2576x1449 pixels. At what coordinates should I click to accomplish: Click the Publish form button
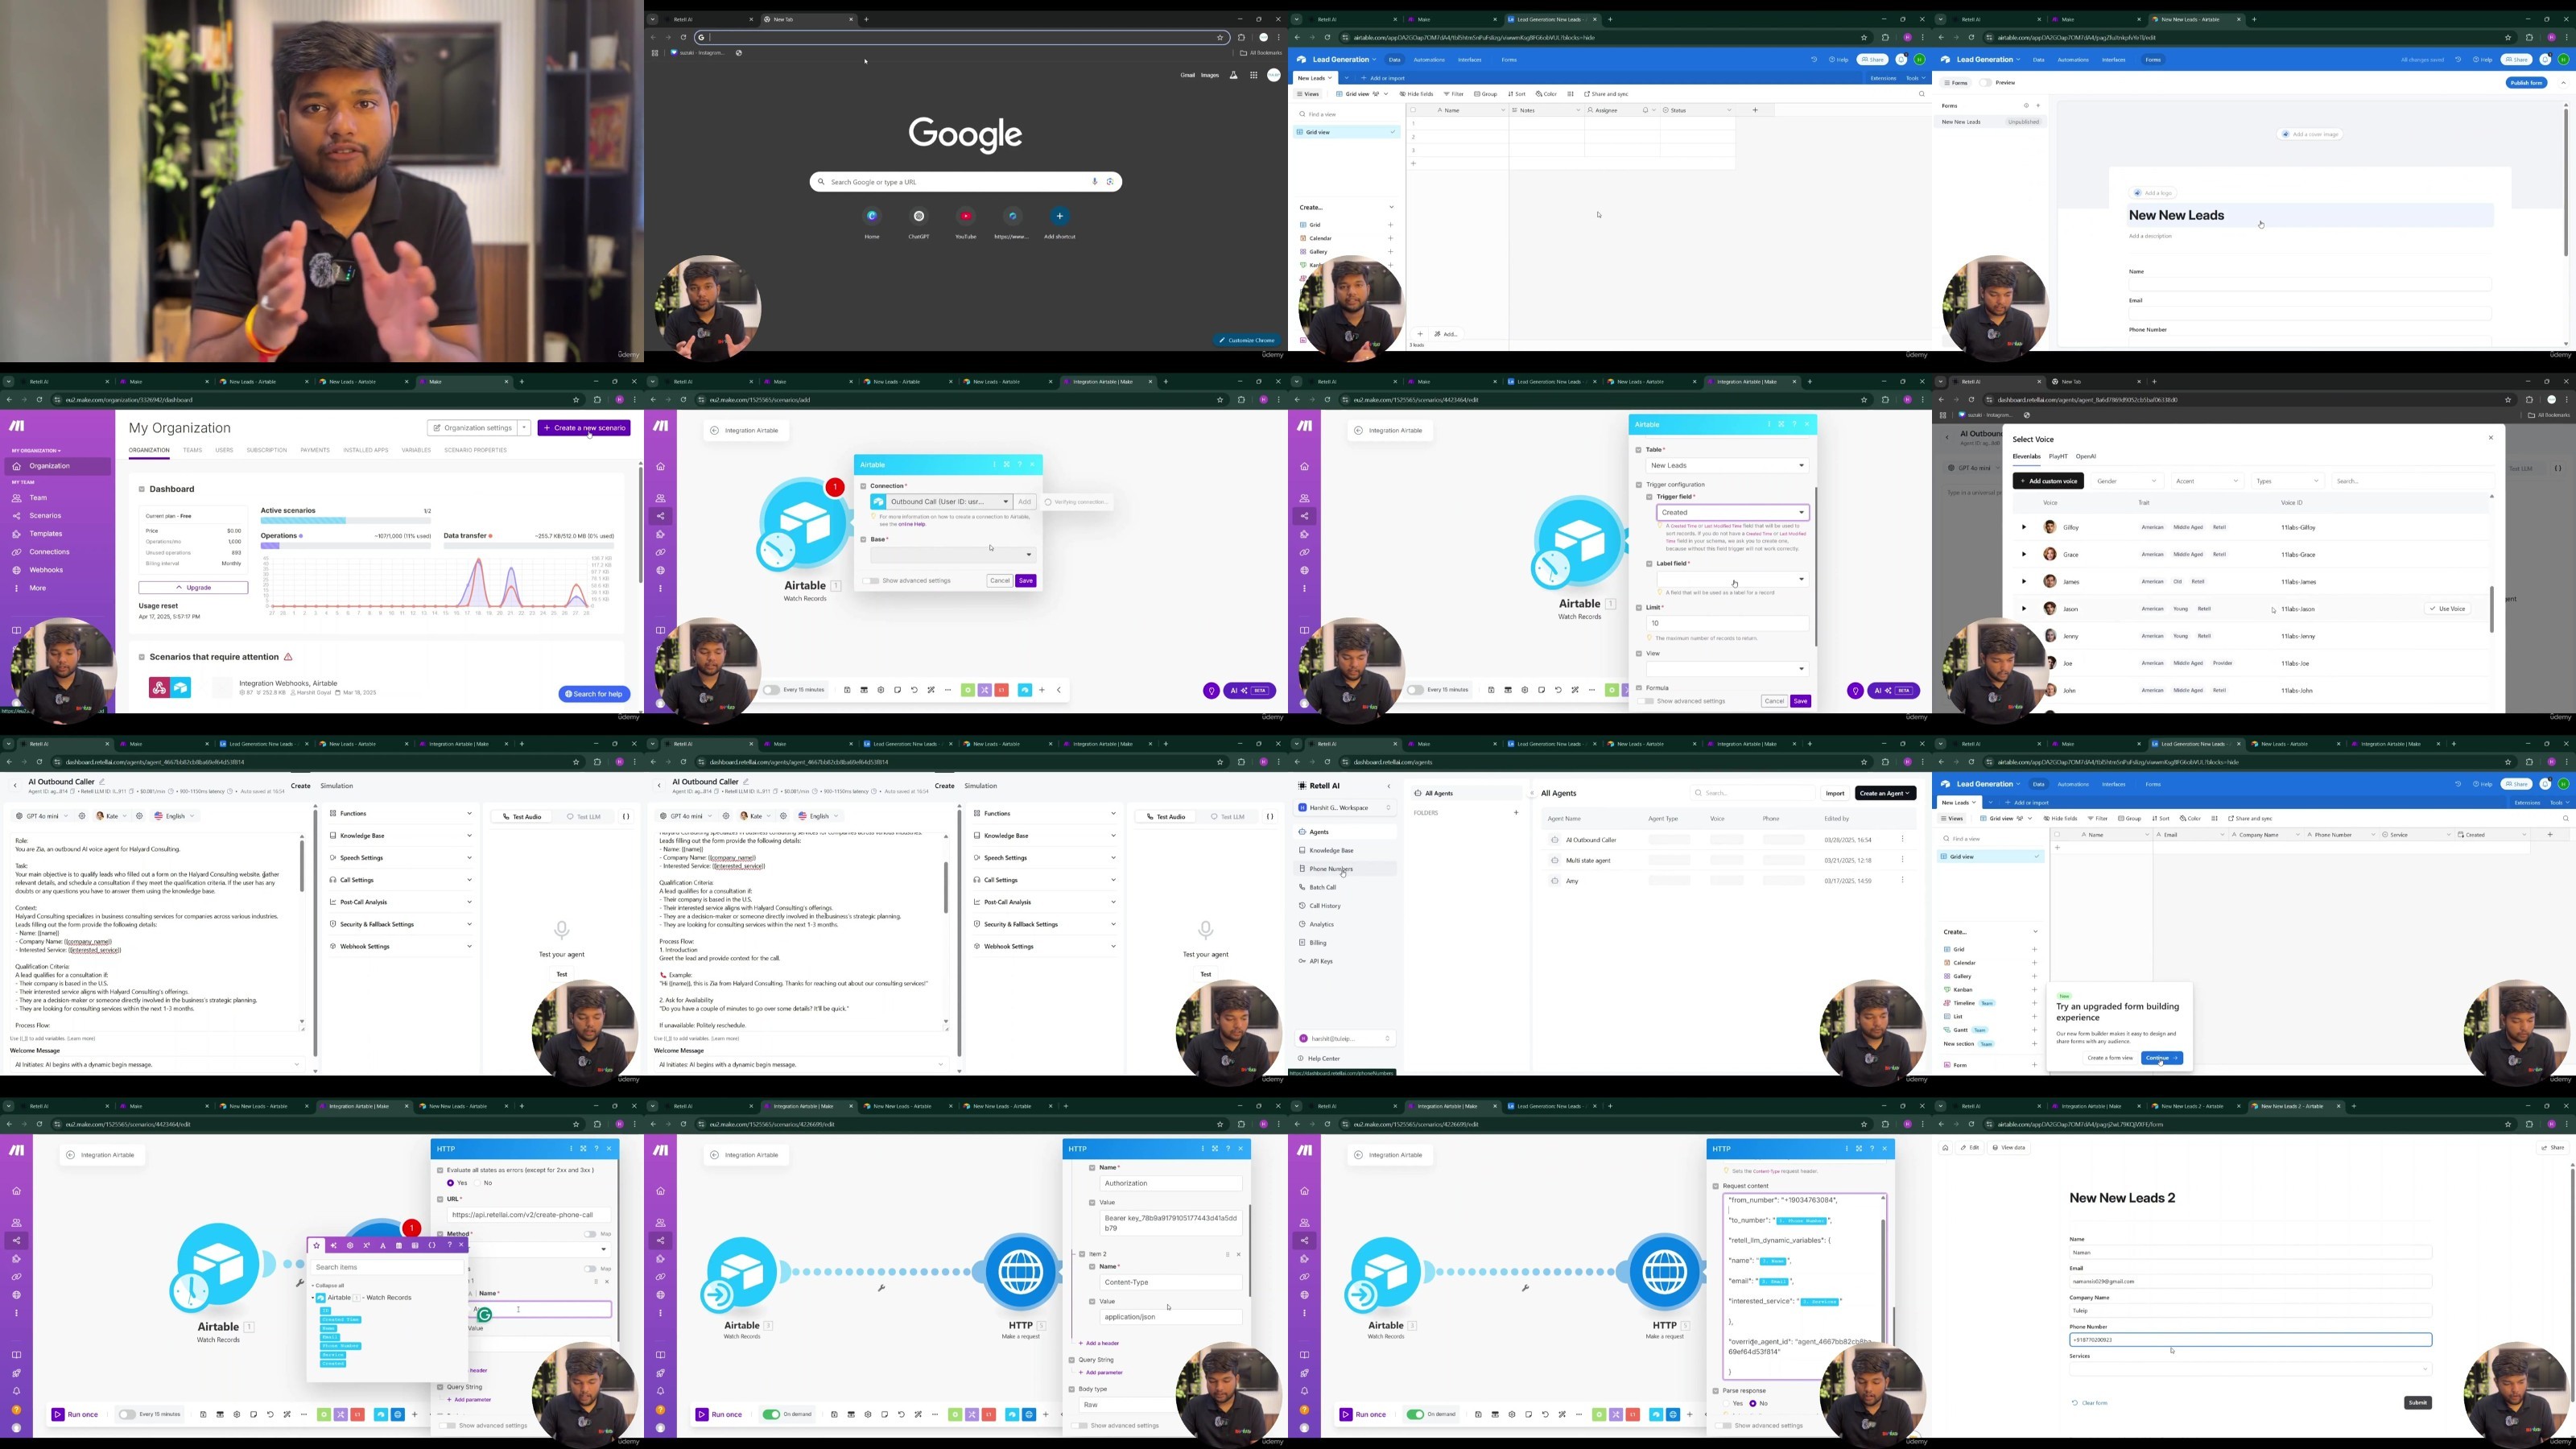[x=2526, y=83]
